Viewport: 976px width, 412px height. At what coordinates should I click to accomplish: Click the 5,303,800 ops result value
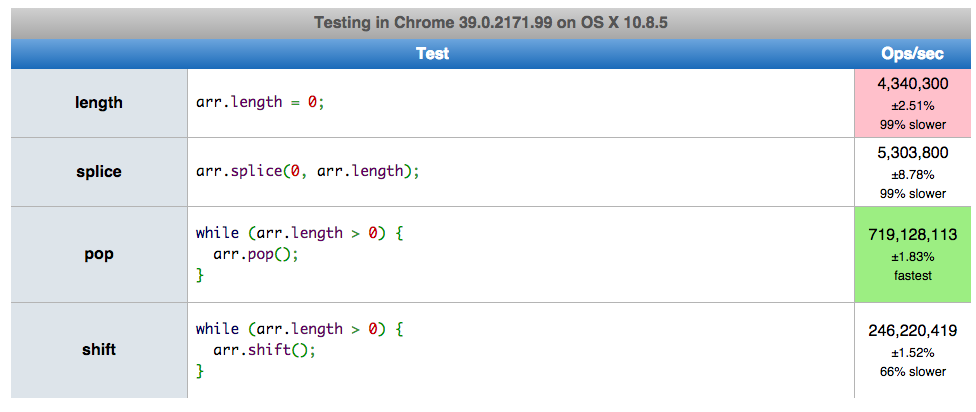913,153
